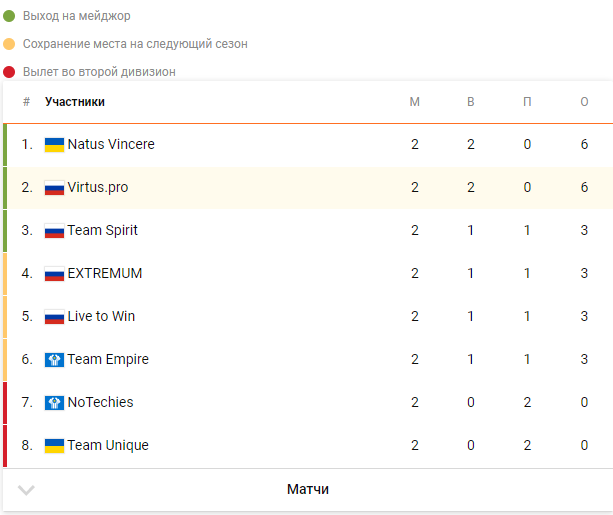Viewport: 613px width, 515px height.
Task: Click the flag icon next to Live to Win
Action: point(54,317)
